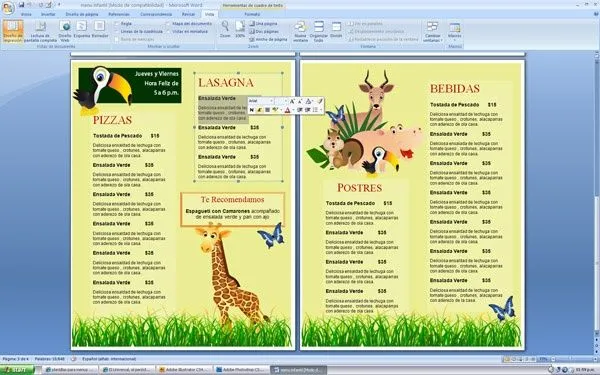Click highlight icon in mini toolbar

click(x=275, y=110)
